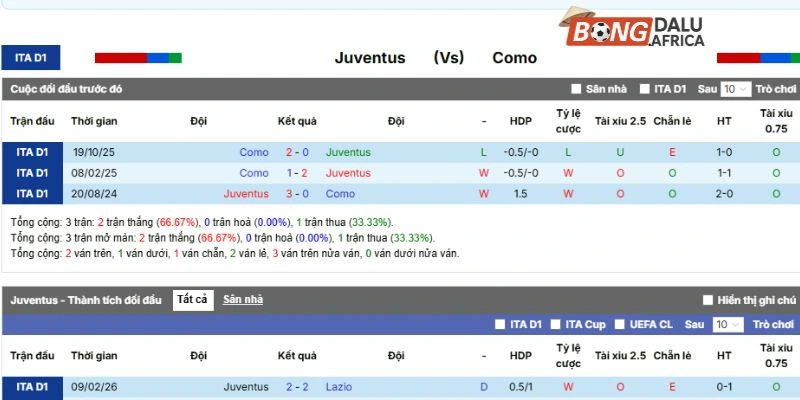Click the half-time score 1-1
Viewport: 800px width, 400px height.
pyautogui.click(x=724, y=173)
